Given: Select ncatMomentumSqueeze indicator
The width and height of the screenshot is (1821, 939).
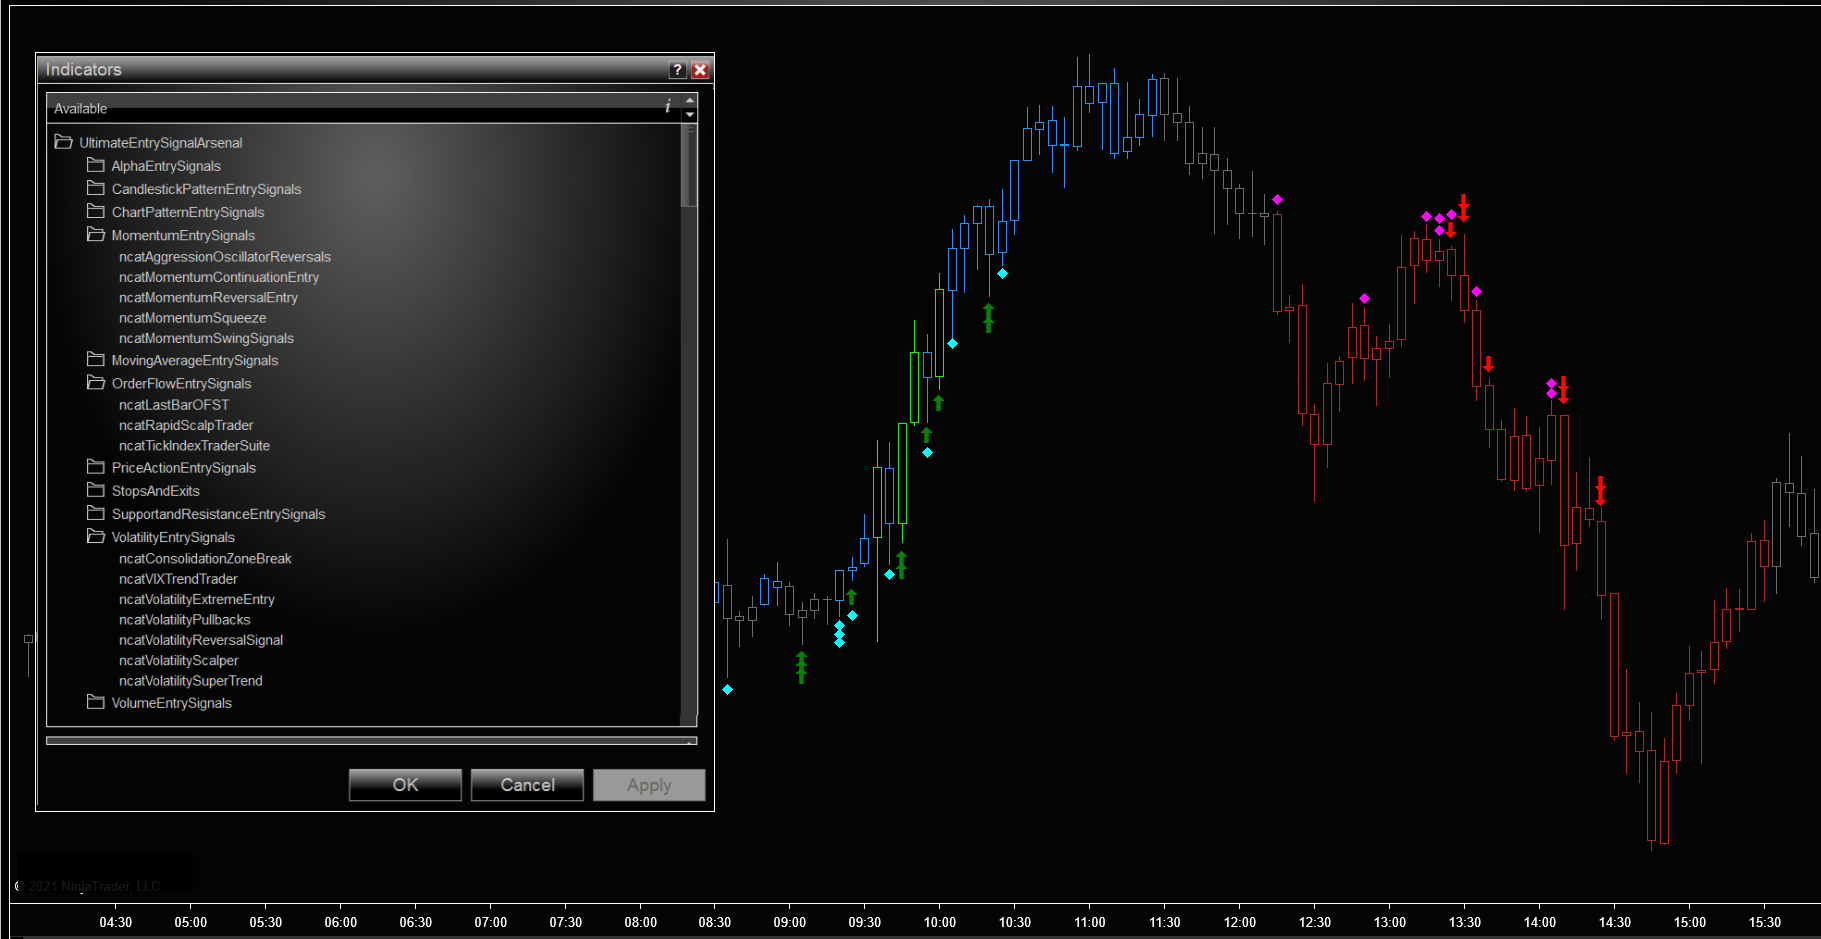Looking at the screenshot, I should point(192,318).
